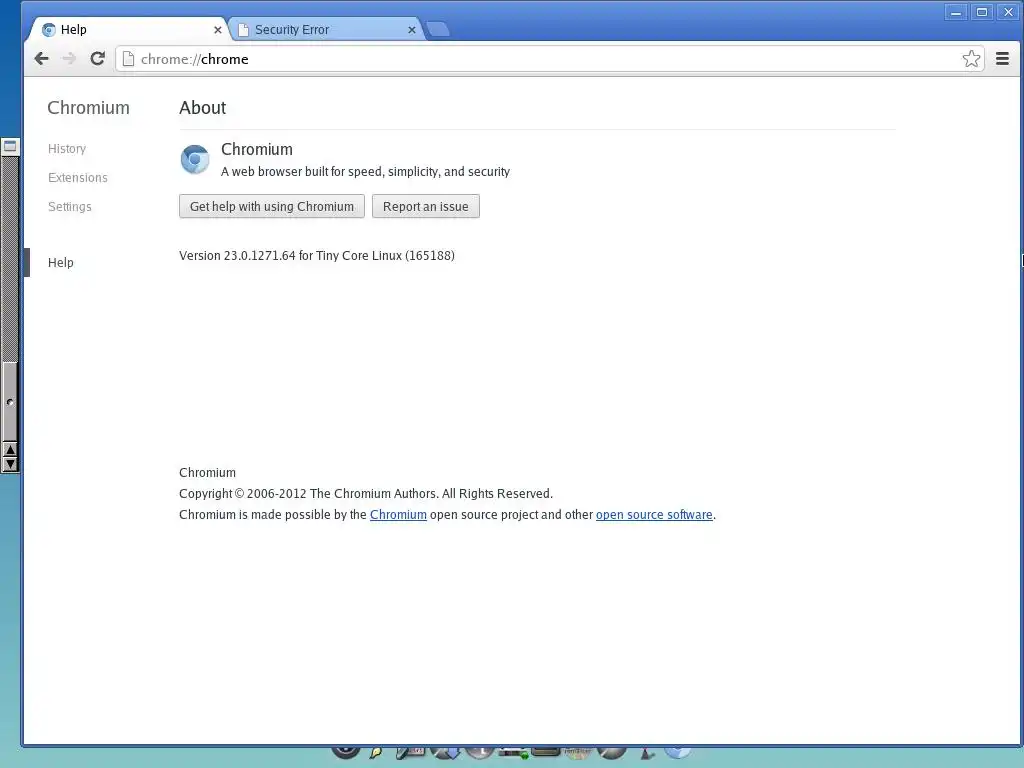Follow the Chromium project link
The width and height of the screenshot is (1024, 768).
click(x=398, y=515)
